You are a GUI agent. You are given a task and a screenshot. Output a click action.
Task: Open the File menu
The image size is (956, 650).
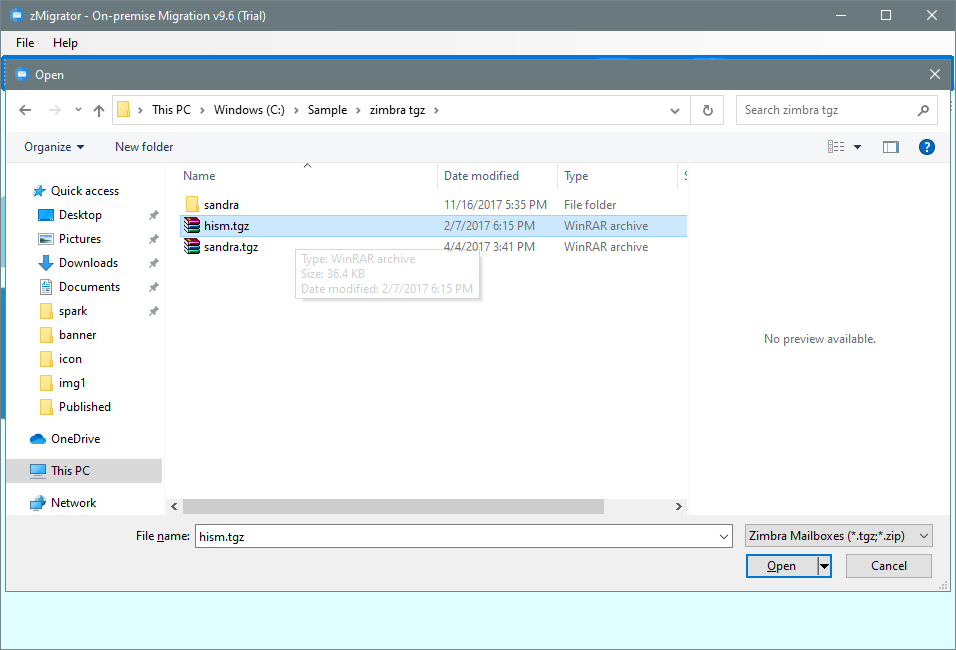coord(25,43)
